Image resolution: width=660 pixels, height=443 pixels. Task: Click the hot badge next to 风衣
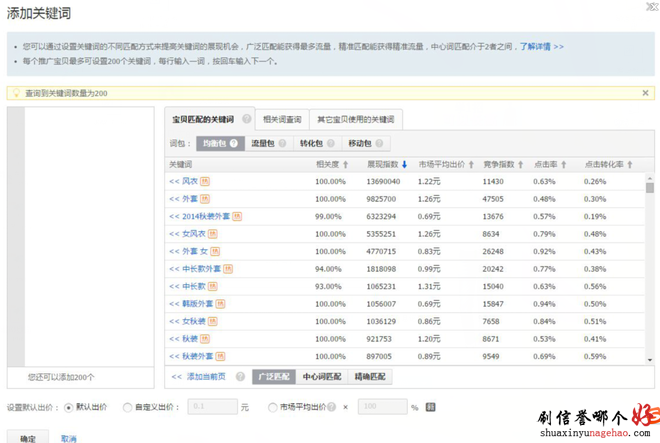[205, 181]
